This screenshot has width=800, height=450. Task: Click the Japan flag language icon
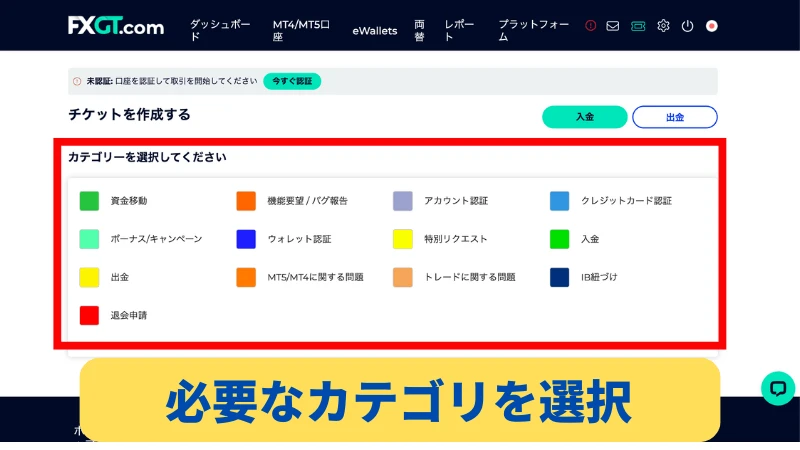coord(712,26)
